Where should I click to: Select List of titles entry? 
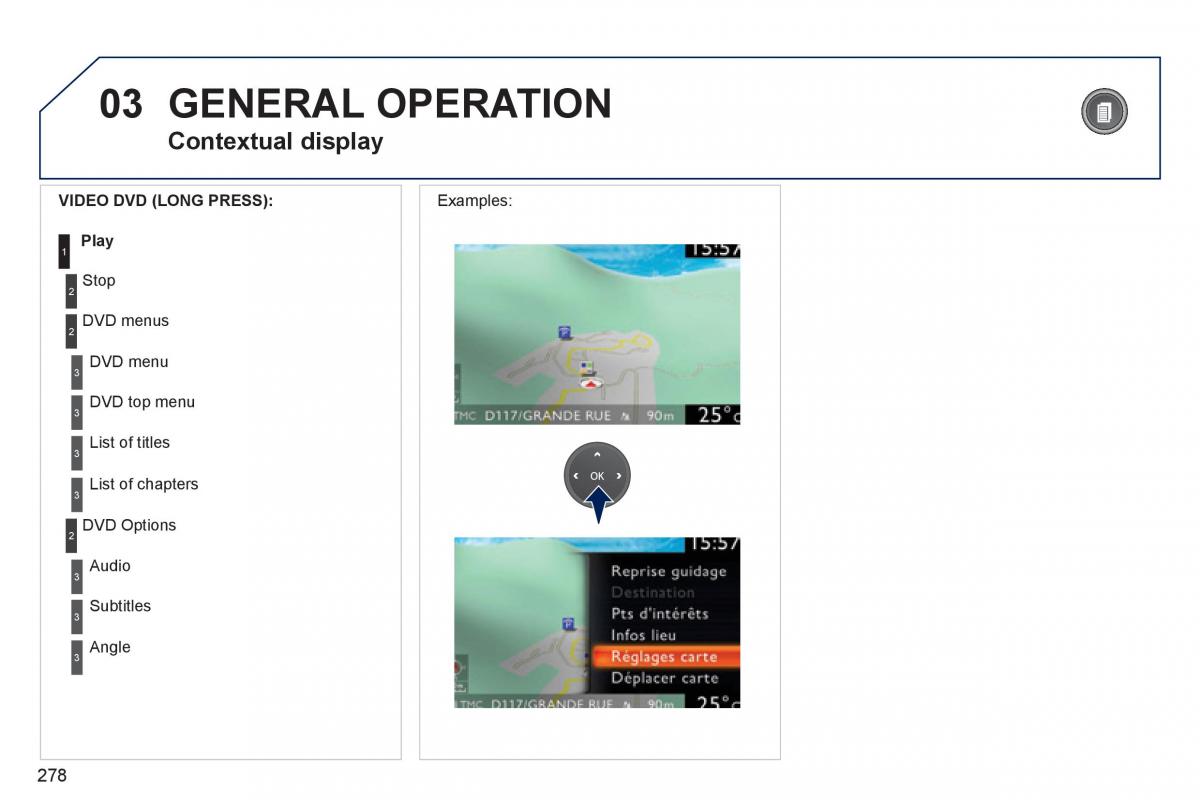[129, 443]
